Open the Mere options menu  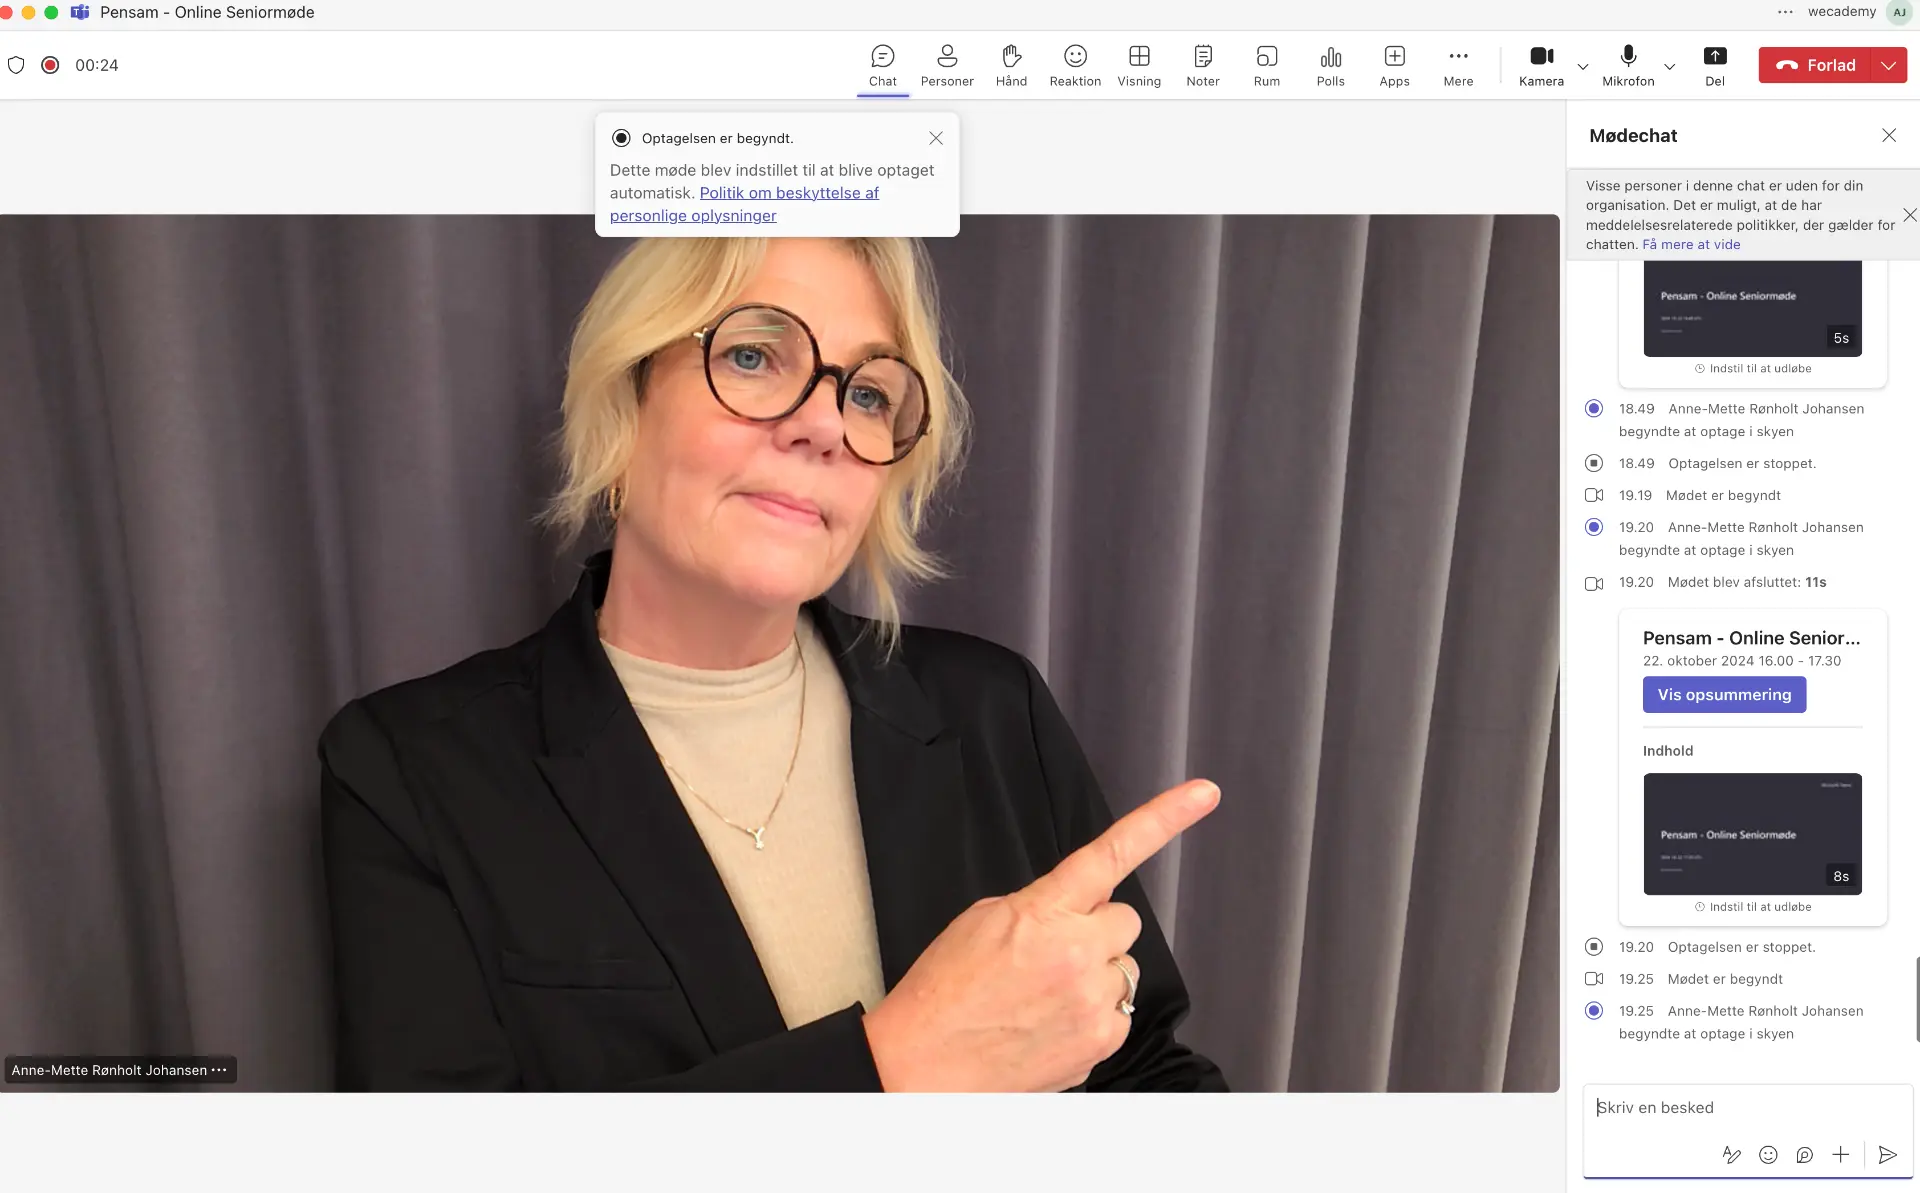pyautogui.click(x=1459, y=66)
